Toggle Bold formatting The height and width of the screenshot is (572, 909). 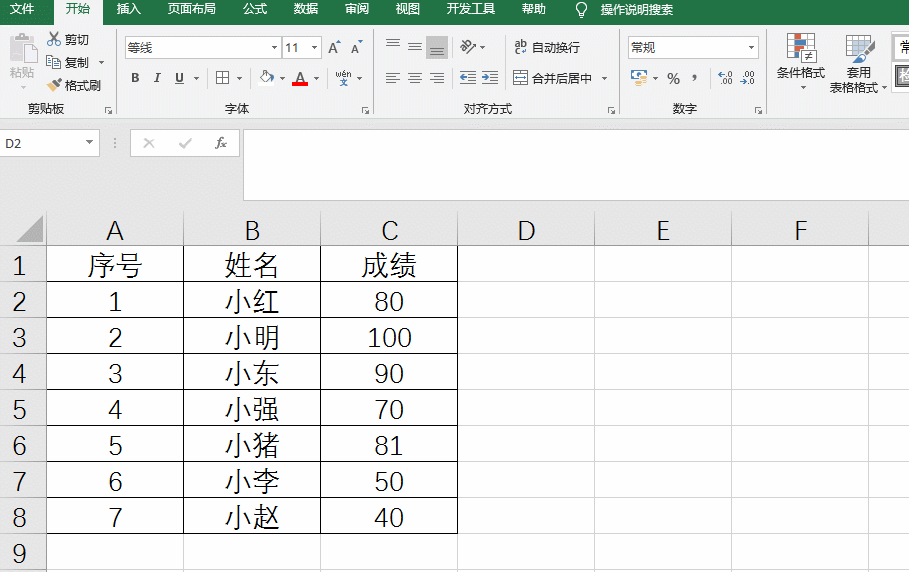tap(135, 78)
